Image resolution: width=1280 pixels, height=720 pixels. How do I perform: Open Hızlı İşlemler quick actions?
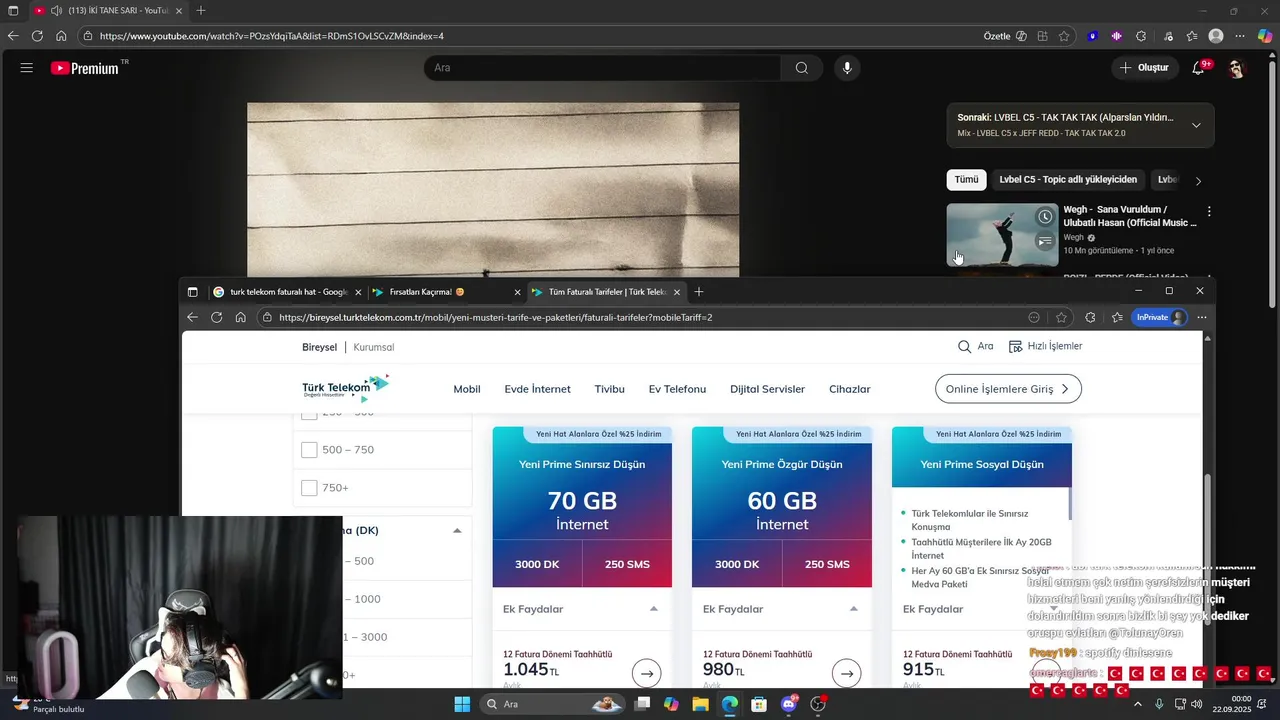(x=1045, y=346)
